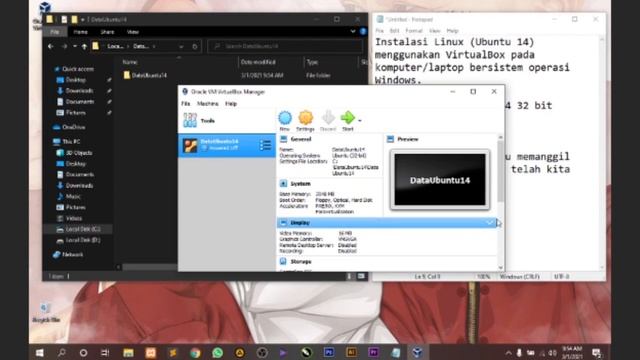Collapse the highlighted Display section chevron
Screen dimensions: 640x360
(490, 223)
